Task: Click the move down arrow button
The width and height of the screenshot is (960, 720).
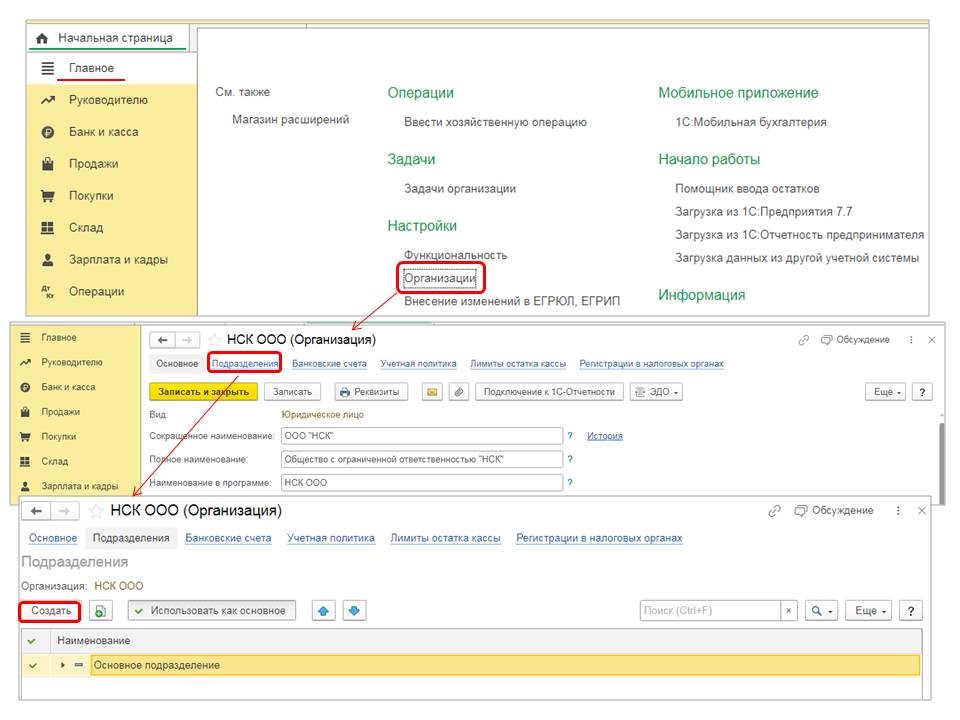Action: point(354,611)
